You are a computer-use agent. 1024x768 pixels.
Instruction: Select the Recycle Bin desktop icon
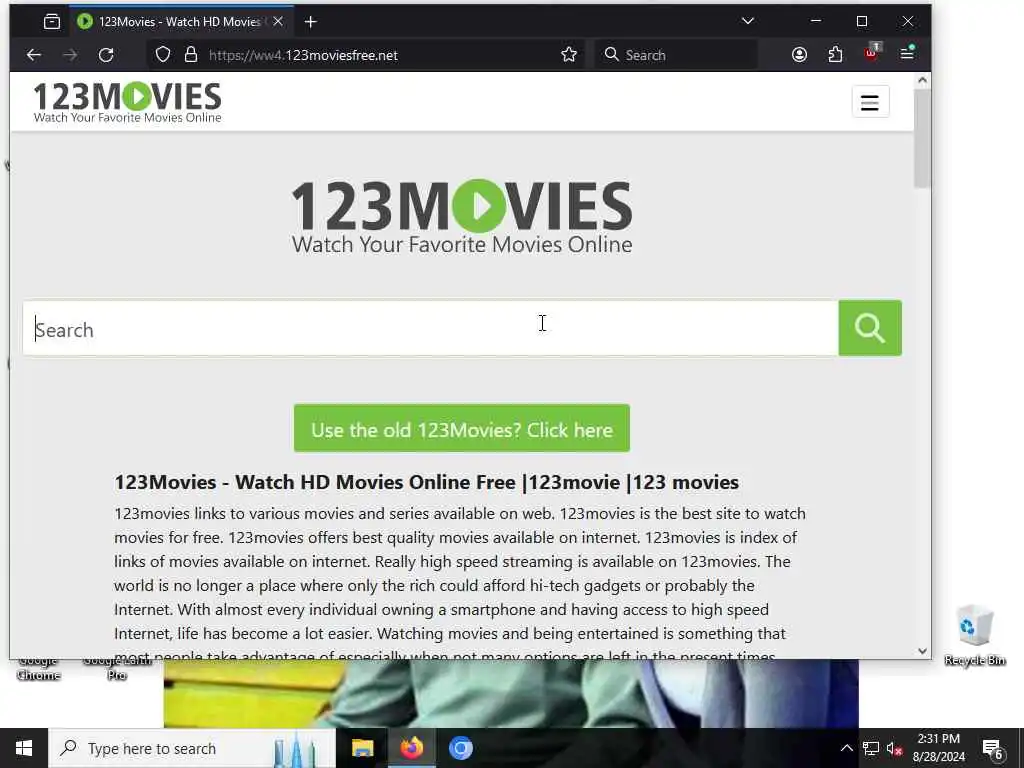974,635
